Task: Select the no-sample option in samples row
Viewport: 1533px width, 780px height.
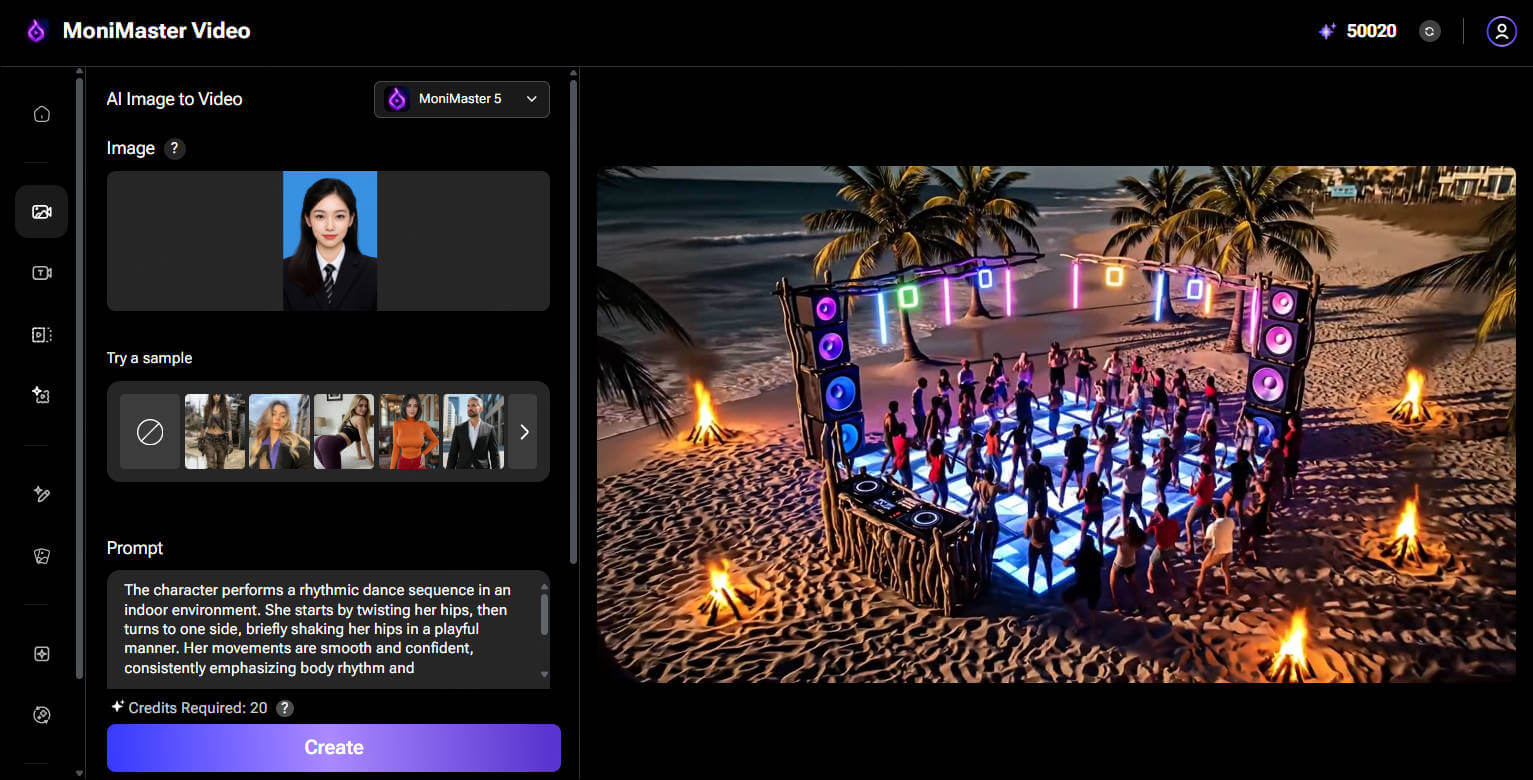Action: 150,432
